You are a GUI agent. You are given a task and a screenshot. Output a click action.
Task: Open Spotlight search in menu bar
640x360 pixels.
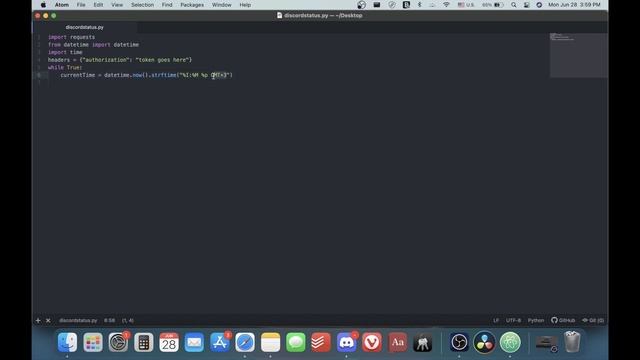point(513,5)
